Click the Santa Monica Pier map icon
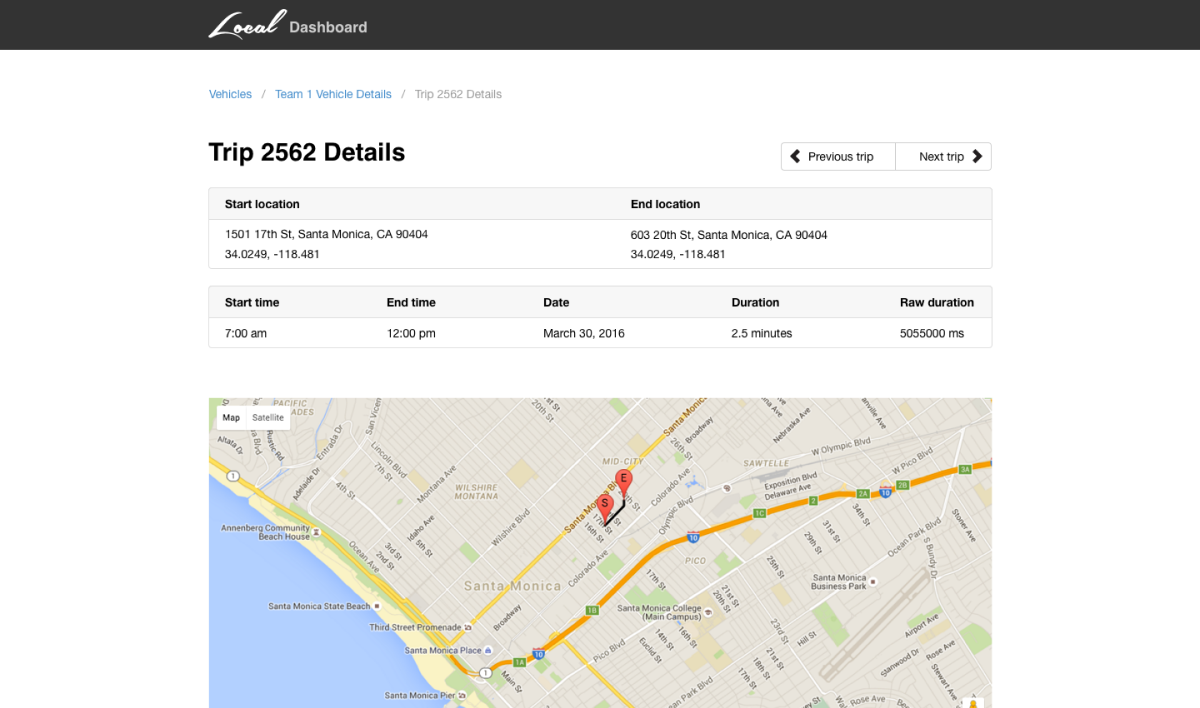The height and width of the screenshot is (708, 1200). [462, 694]
